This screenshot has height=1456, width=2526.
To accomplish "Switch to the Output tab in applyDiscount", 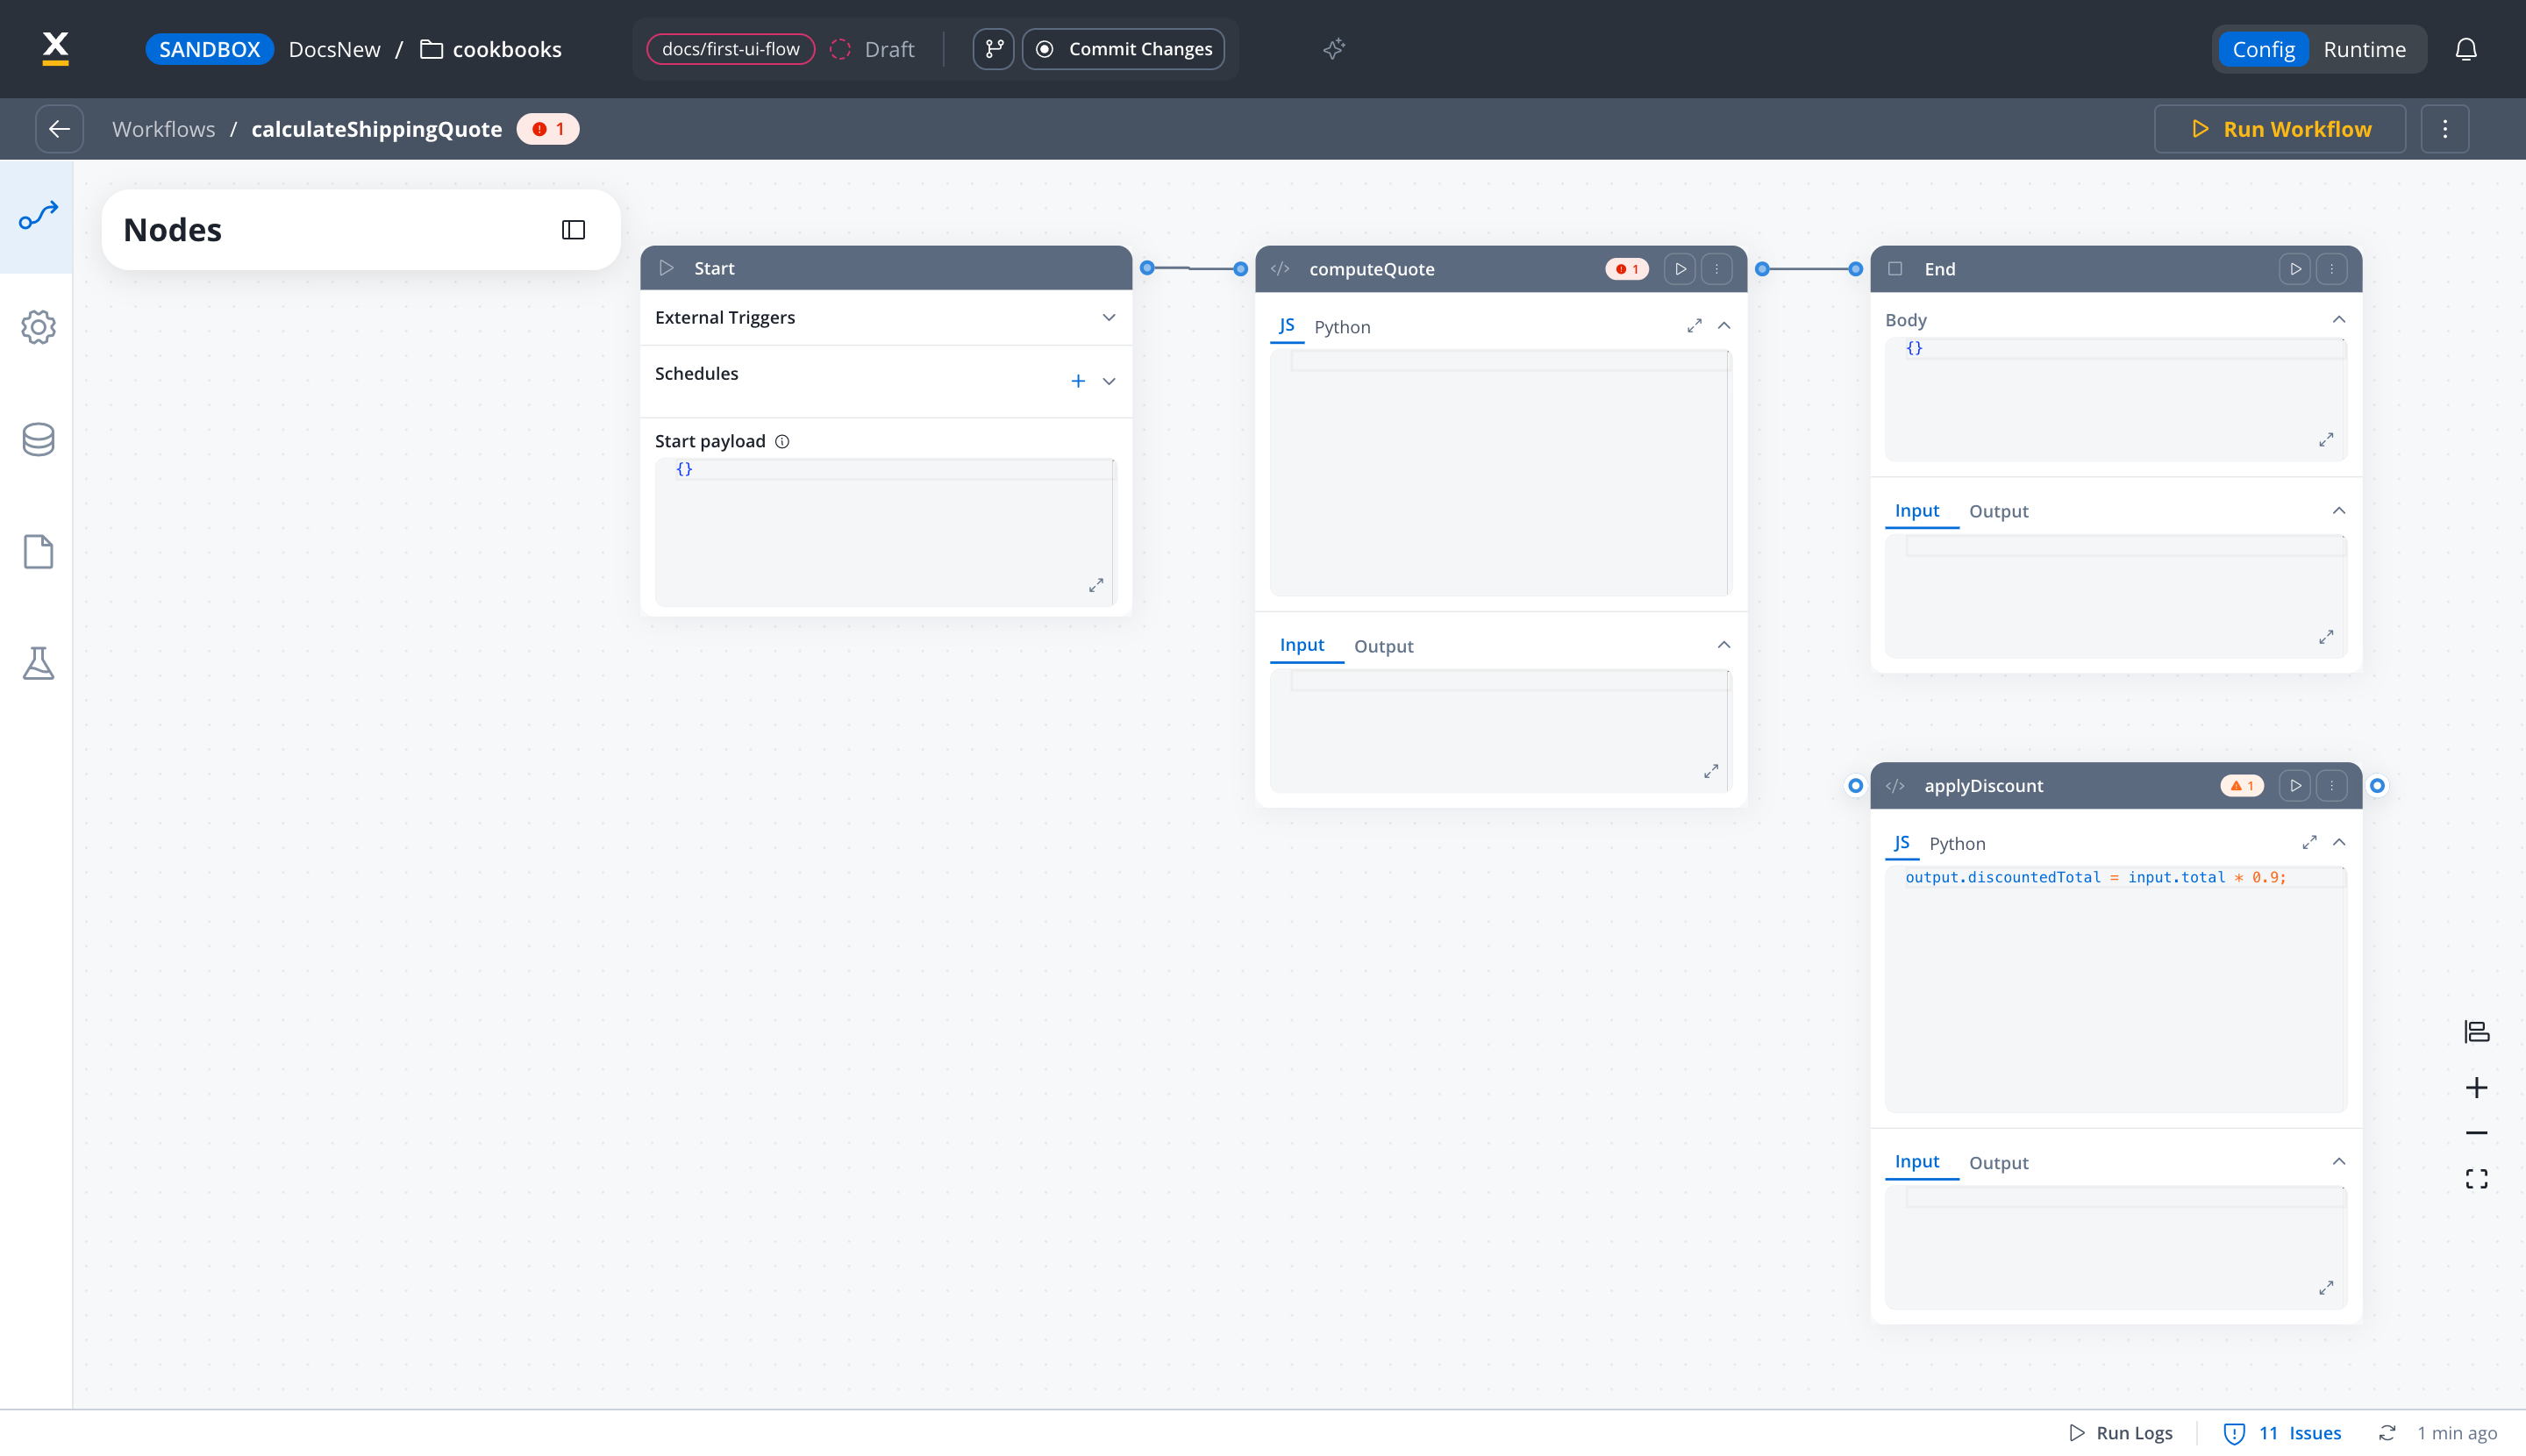I will 1998,1163.
